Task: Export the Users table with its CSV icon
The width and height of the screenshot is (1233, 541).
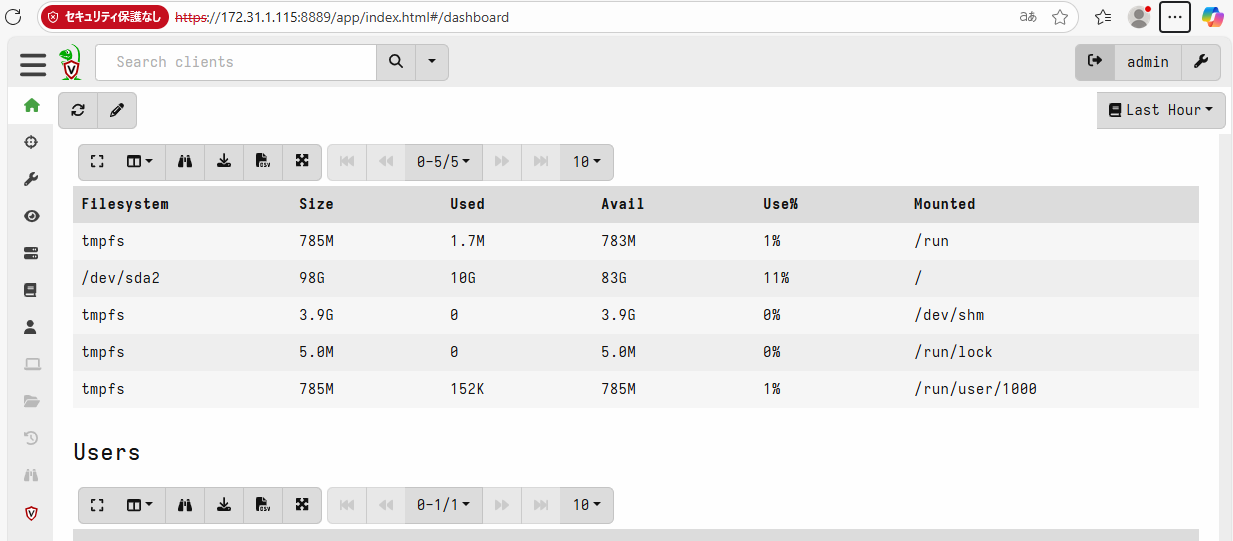Action: pyautogui.click(x=263, y=505)
